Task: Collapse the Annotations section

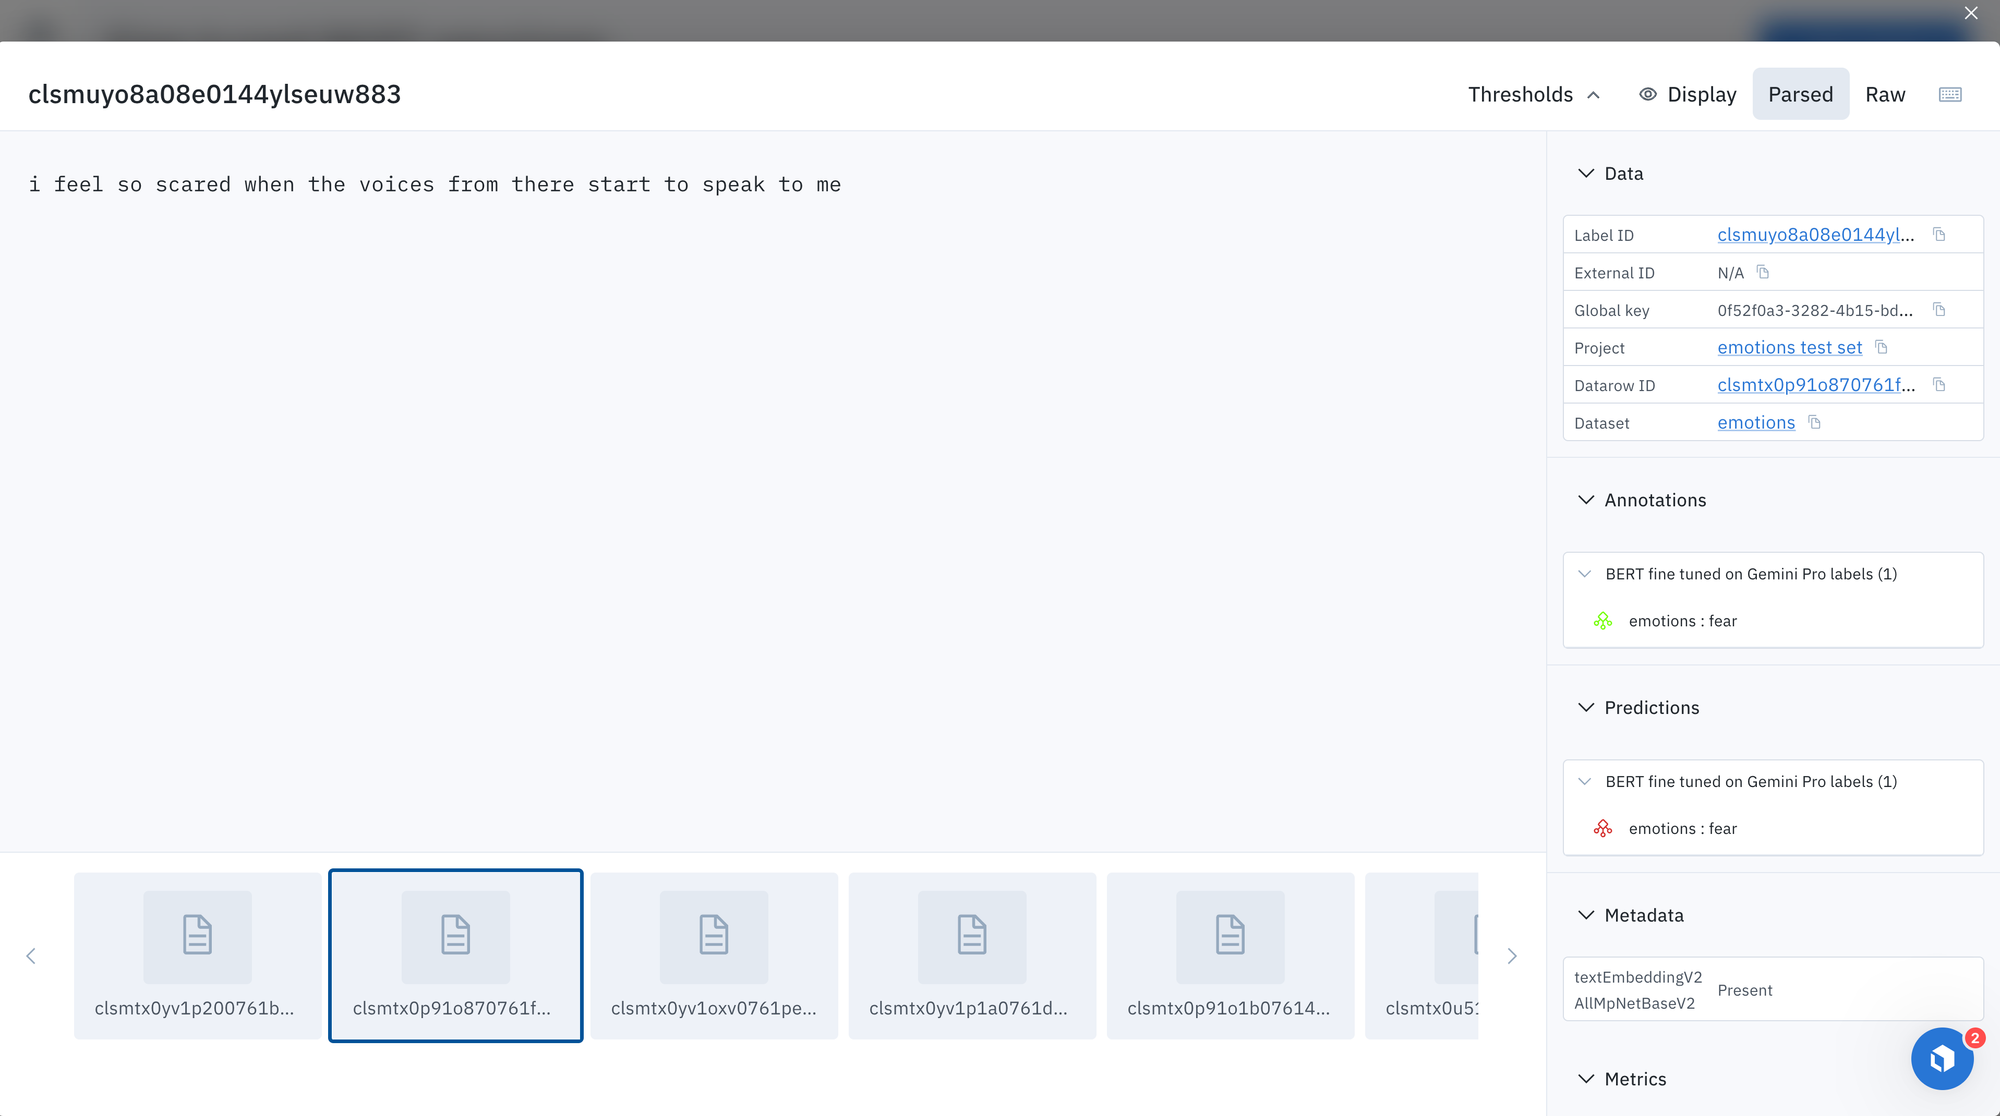Action: tap(1586, 500)
